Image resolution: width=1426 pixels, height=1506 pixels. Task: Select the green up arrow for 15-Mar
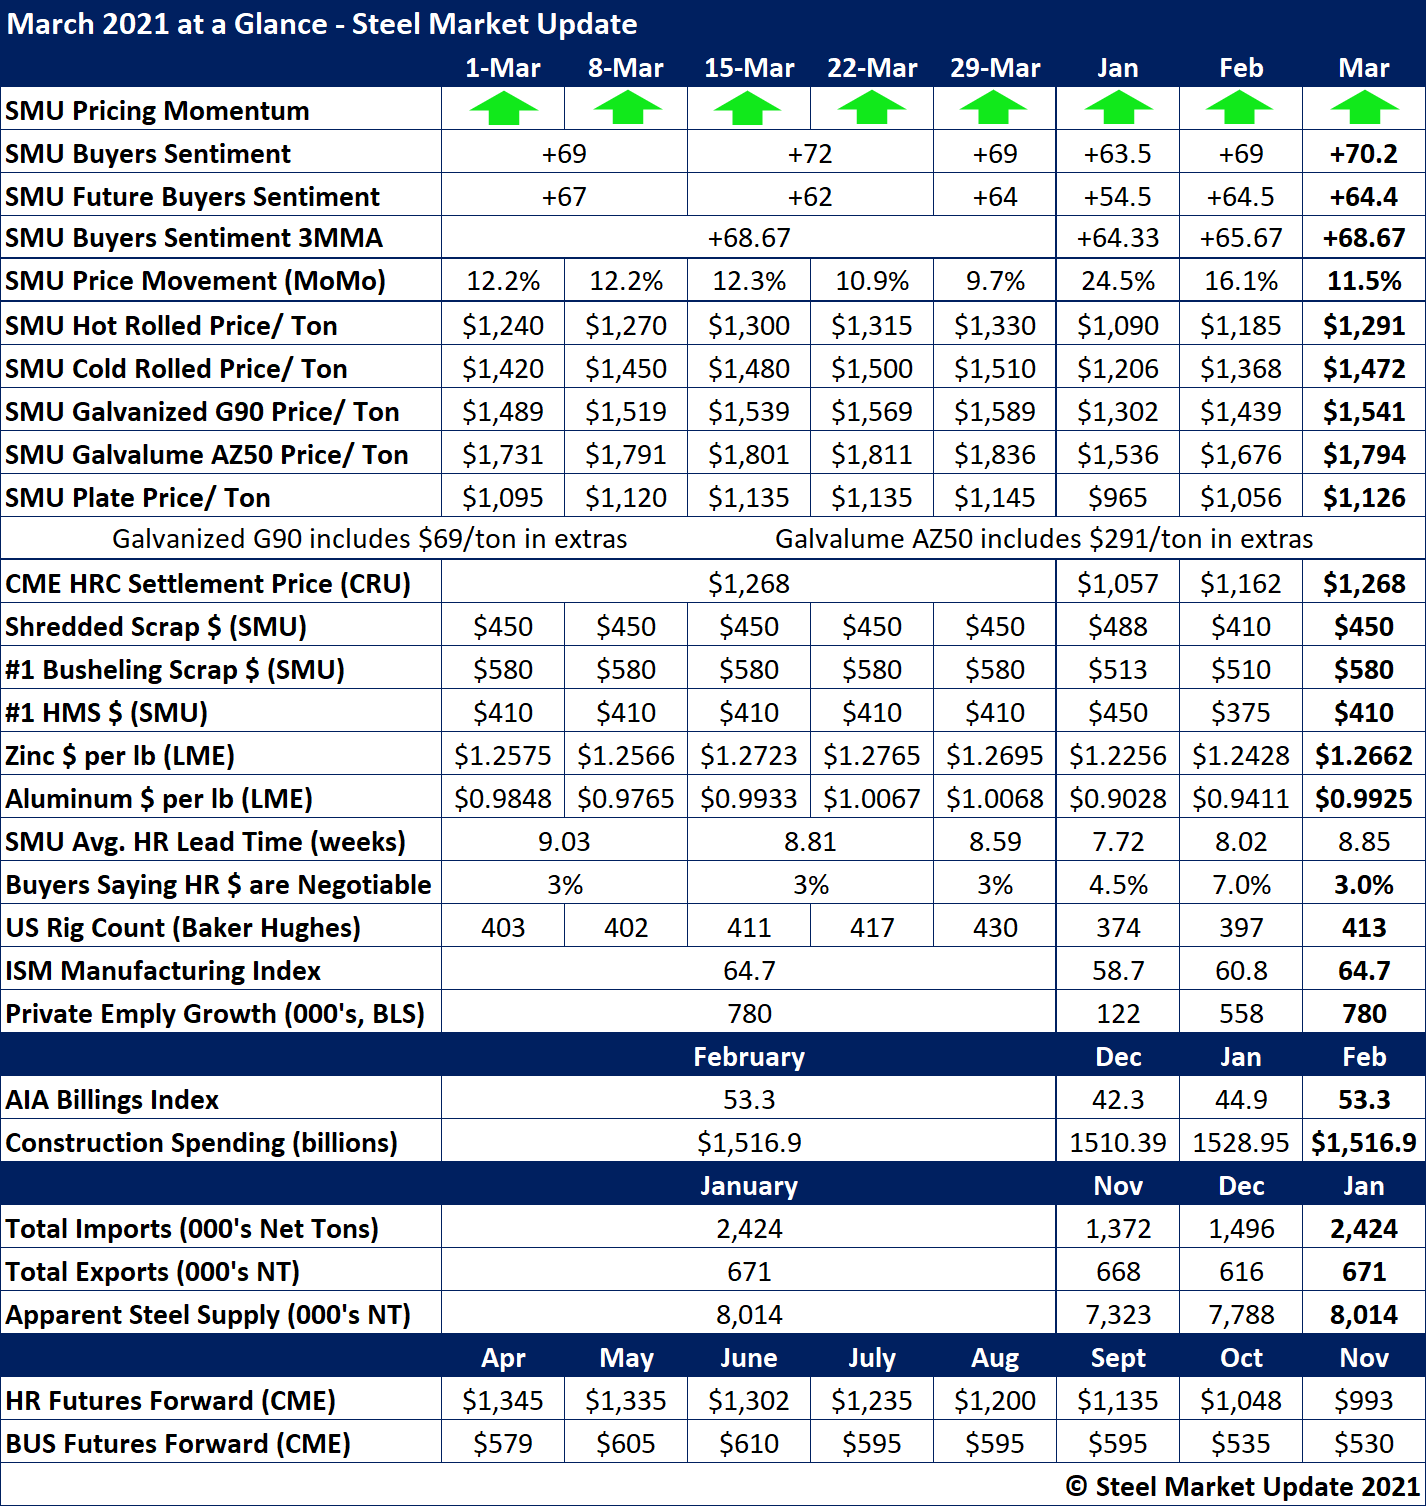(749, 108)
